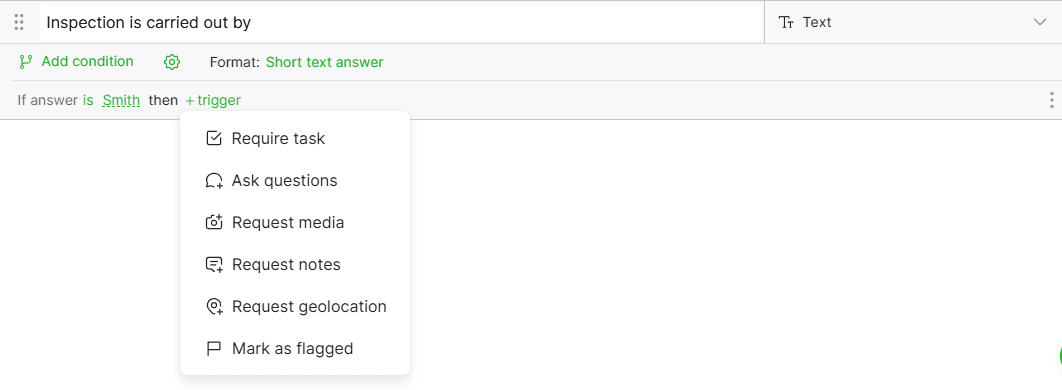
Task: Edit the Smith condition value
Action: tap(121, 100)
